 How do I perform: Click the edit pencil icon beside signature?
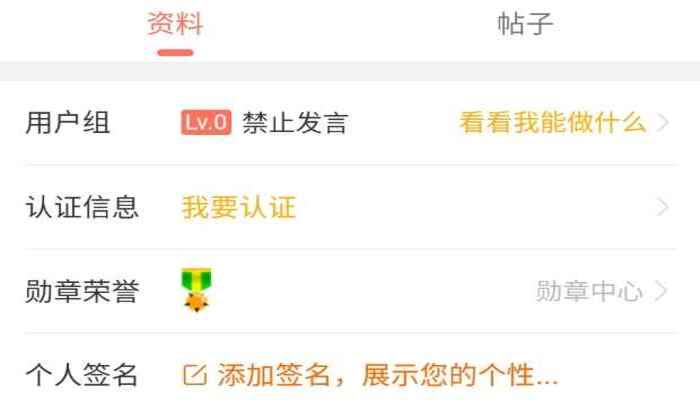point(195,375)
